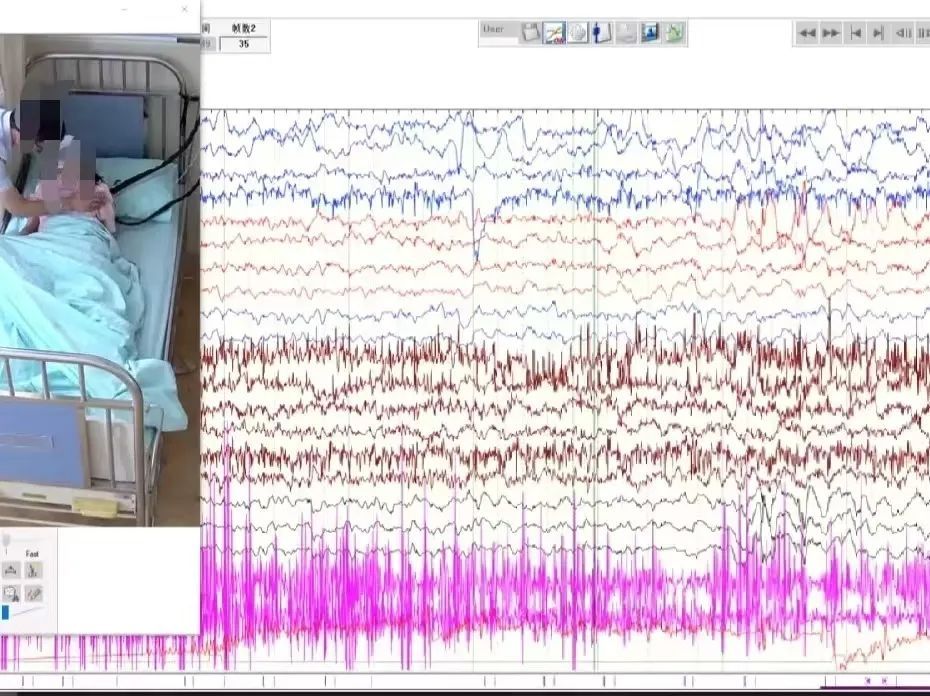Click the gray printer icon in toolbar
Screen dimensions: 930x696
(626, 32)
